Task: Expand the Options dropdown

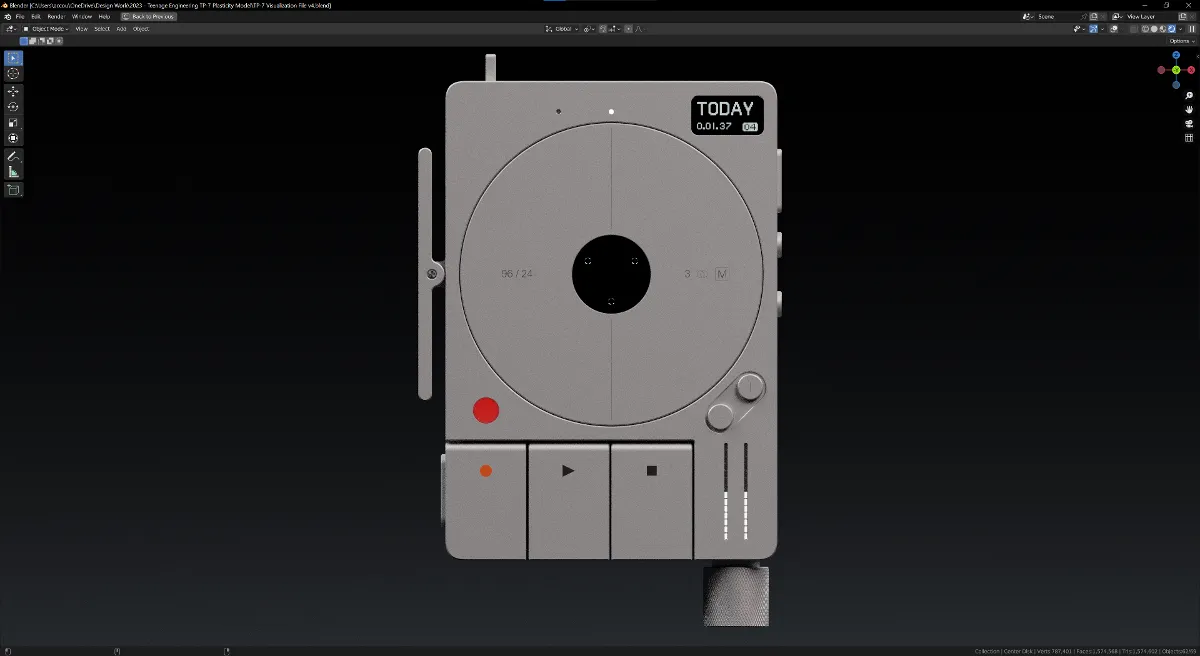Action: [1178, 41]
